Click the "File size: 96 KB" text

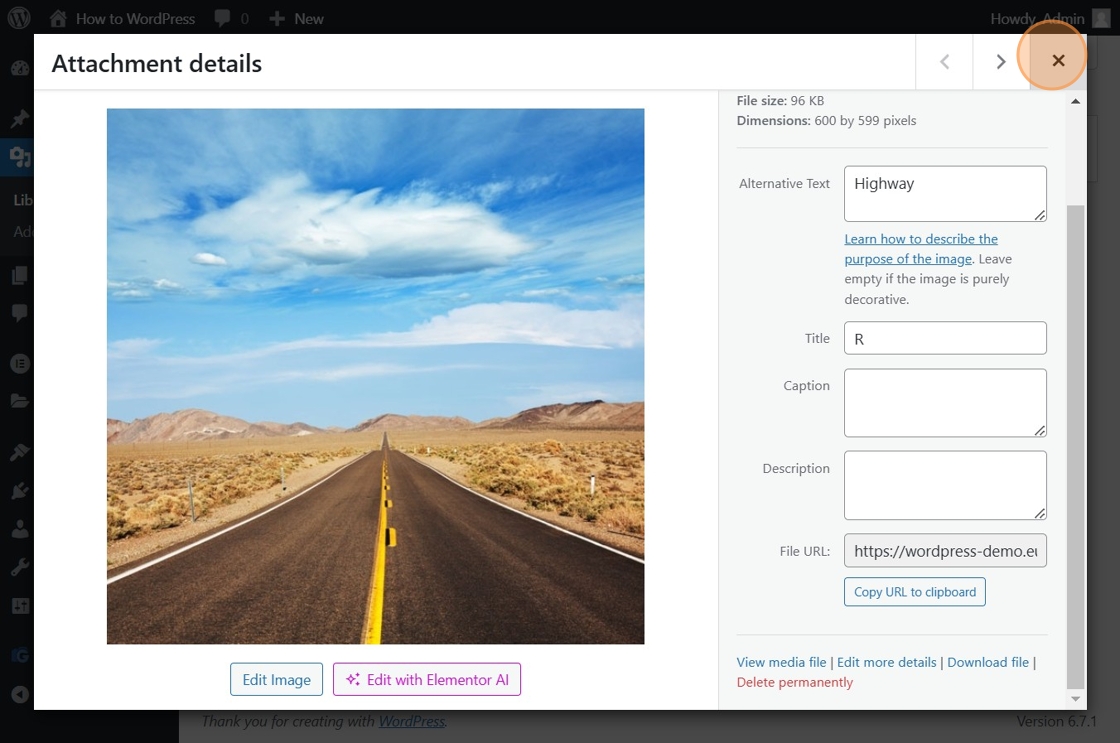click(x=780, y=101)
